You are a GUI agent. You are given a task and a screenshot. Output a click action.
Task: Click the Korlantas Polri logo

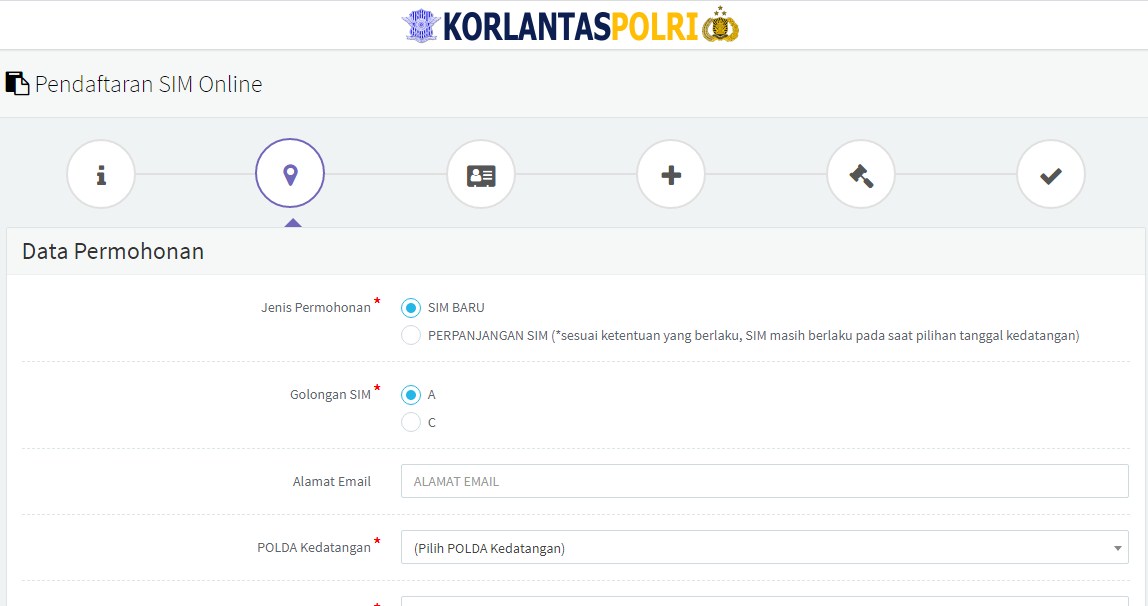point(570,26)
